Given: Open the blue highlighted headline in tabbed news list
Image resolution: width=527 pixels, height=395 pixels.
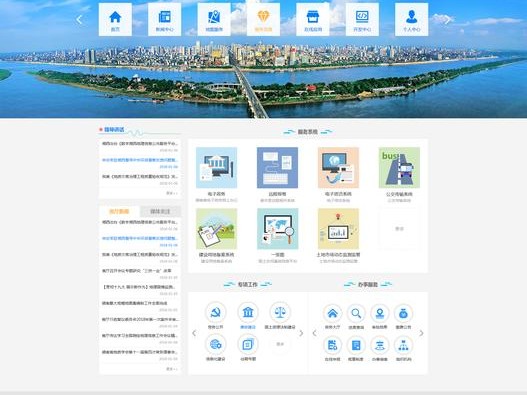Looking at the screenshot, I should [x=140, y=238].
